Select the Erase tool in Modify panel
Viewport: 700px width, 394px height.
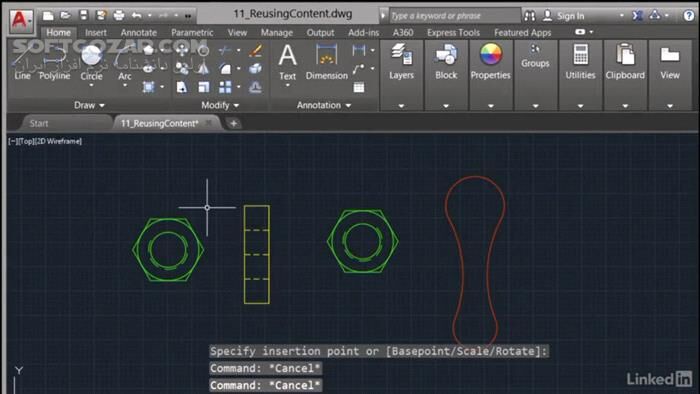(255, 50)
